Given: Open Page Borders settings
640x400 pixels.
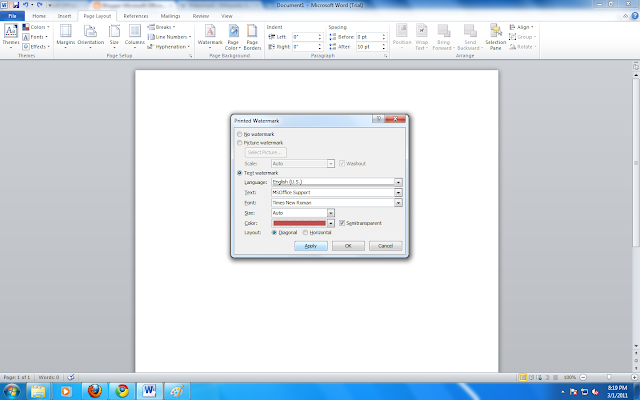Looking at the screenshot, I should pos(252,37).
